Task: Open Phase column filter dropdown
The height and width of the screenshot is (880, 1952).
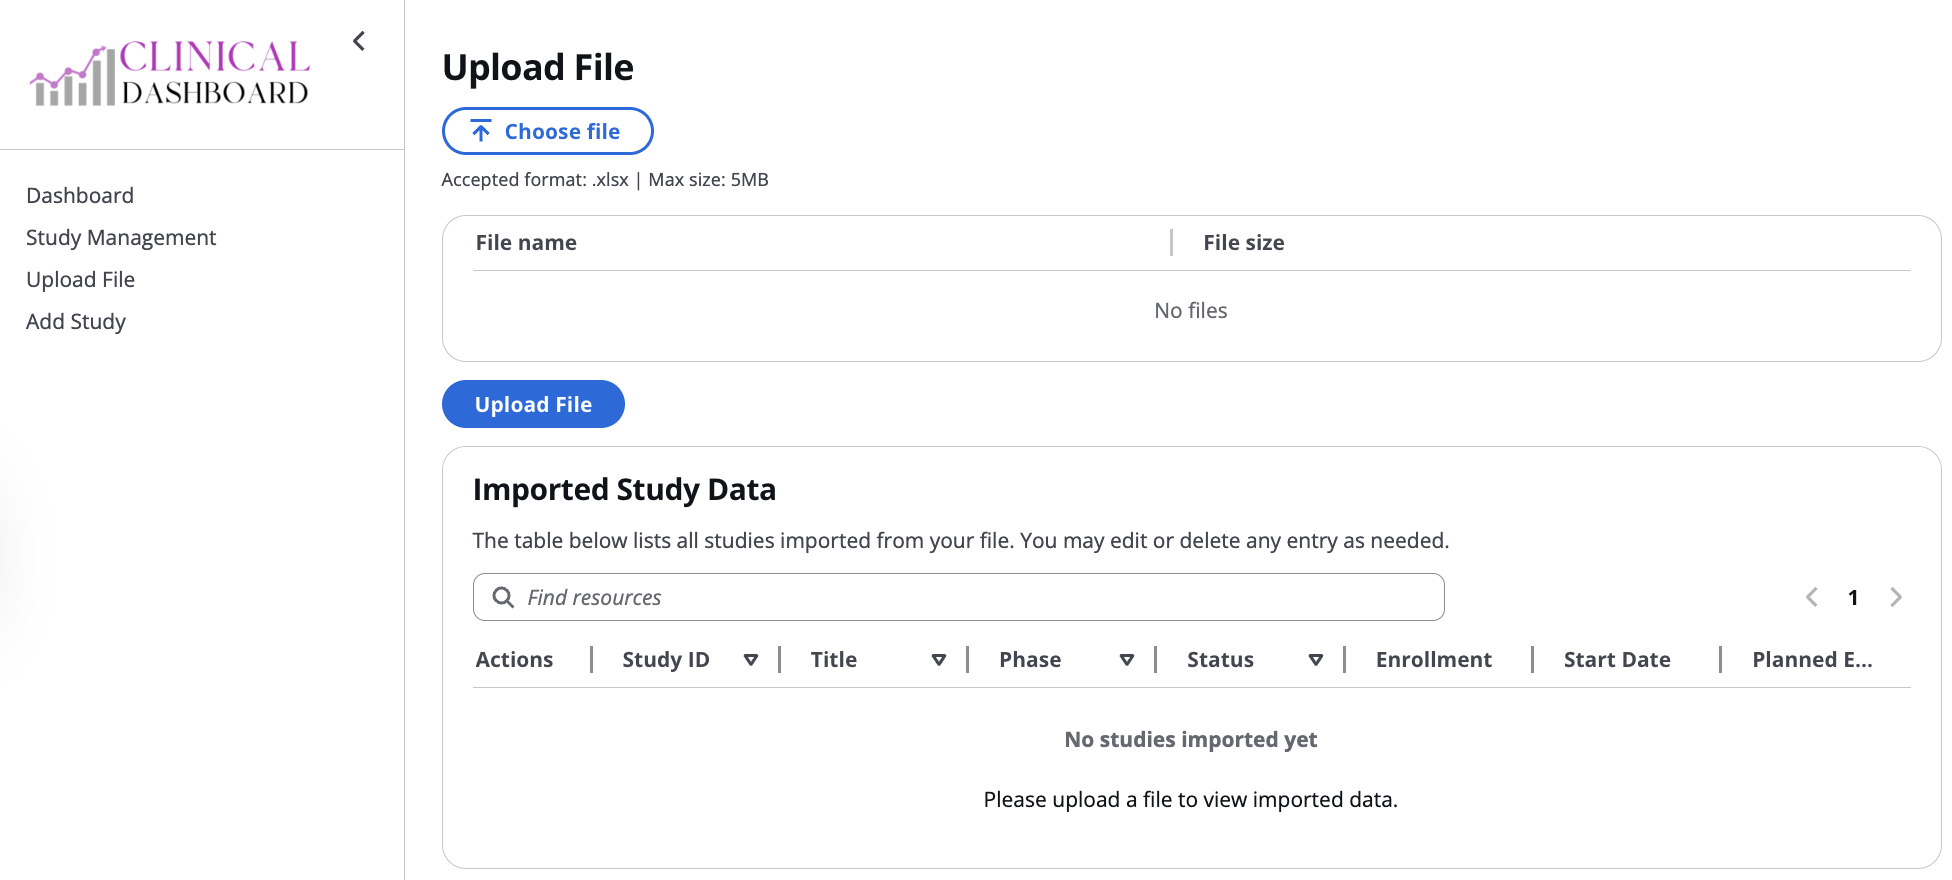Action: click(1126, 660)
